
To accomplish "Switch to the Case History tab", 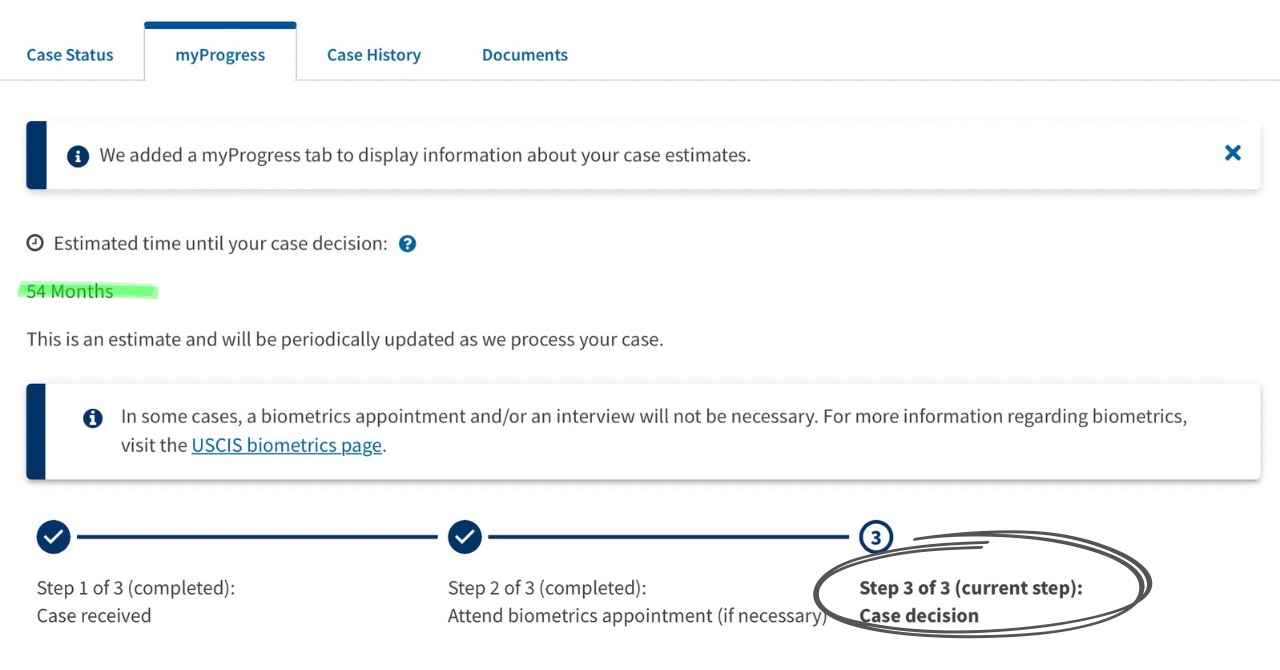I will [374, 55].
